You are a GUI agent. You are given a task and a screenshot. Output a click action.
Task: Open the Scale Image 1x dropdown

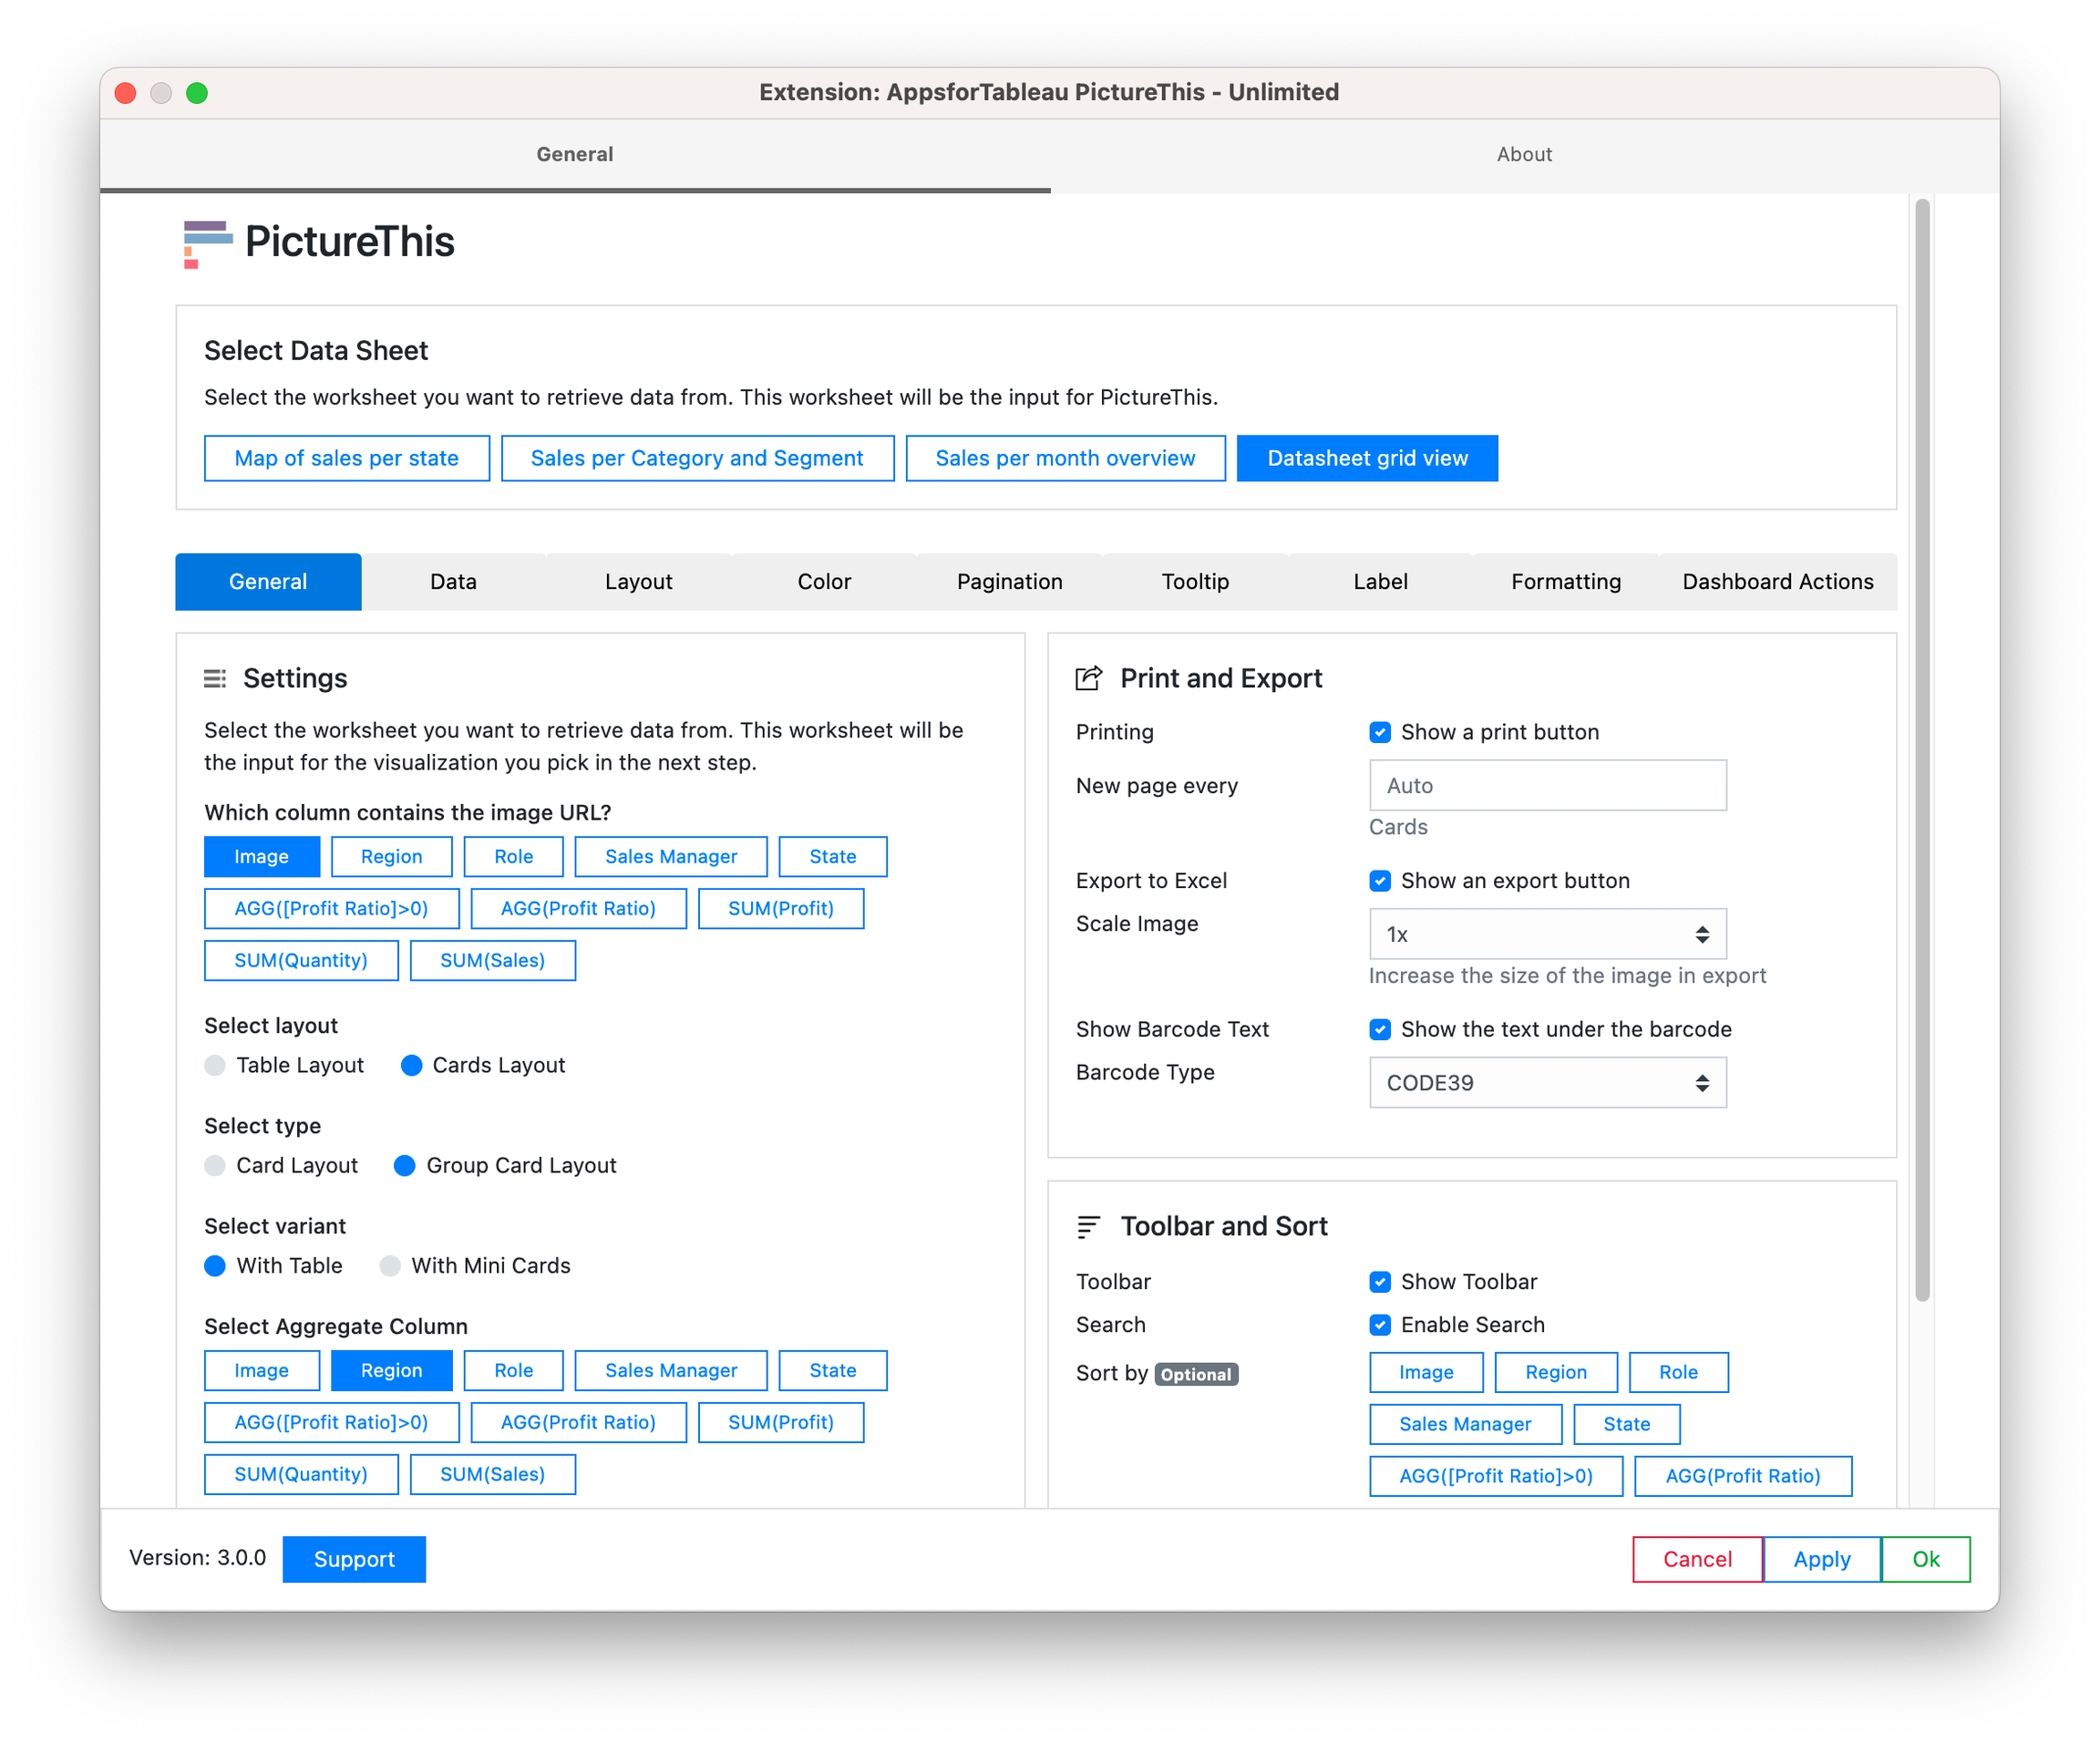pyautogui.click(x=1547, y=935)
